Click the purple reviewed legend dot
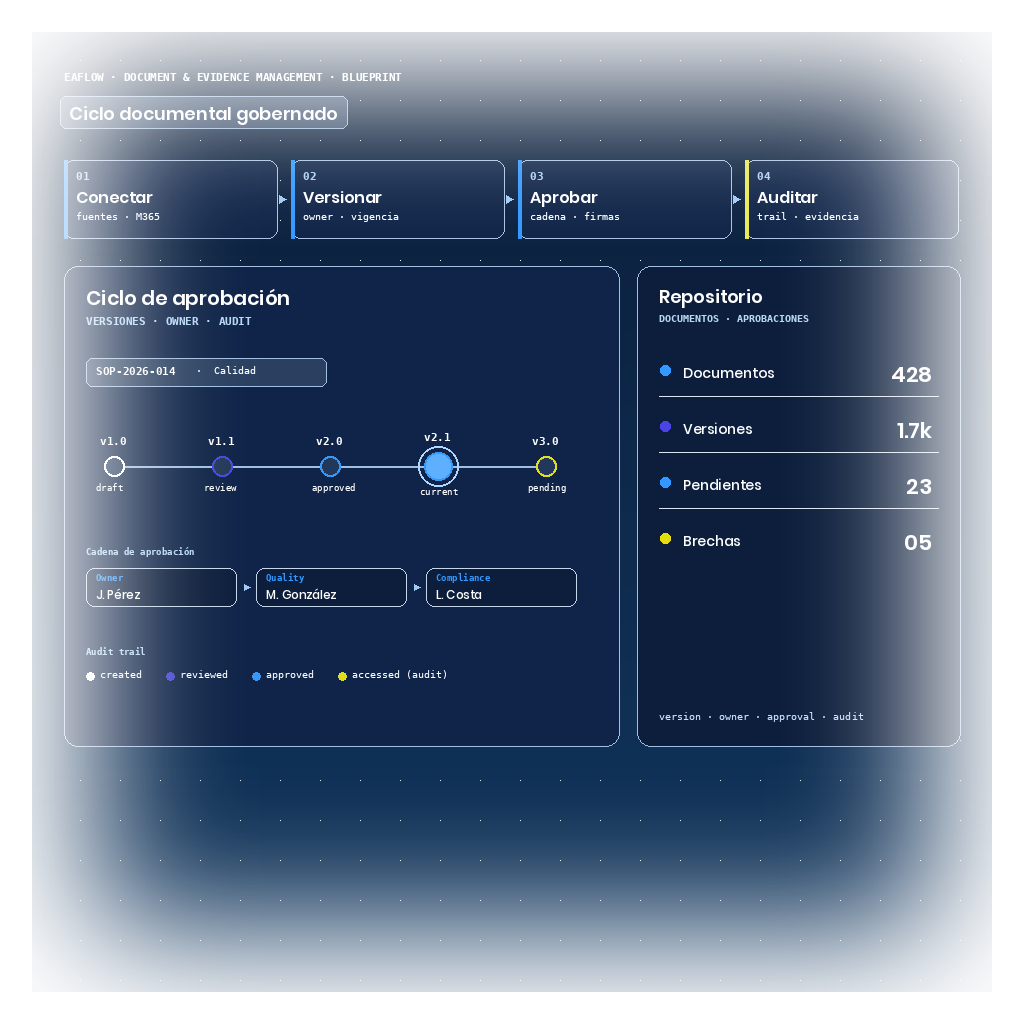Image resolution: width=1024 pixels, height=1024 pixels. pyautogui.click(x=170, y=676)
